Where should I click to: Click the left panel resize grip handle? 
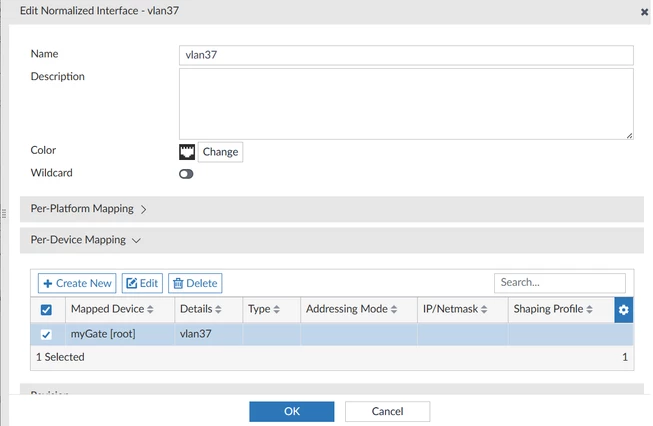click(4, 214)
